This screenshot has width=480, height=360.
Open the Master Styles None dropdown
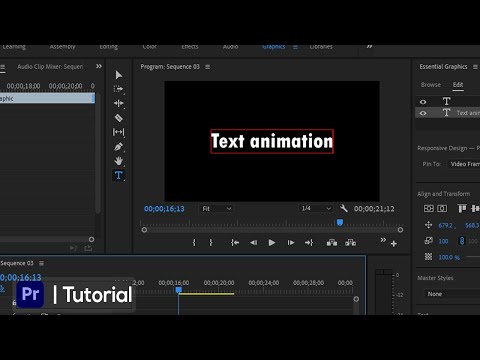(x=452, y=294)
